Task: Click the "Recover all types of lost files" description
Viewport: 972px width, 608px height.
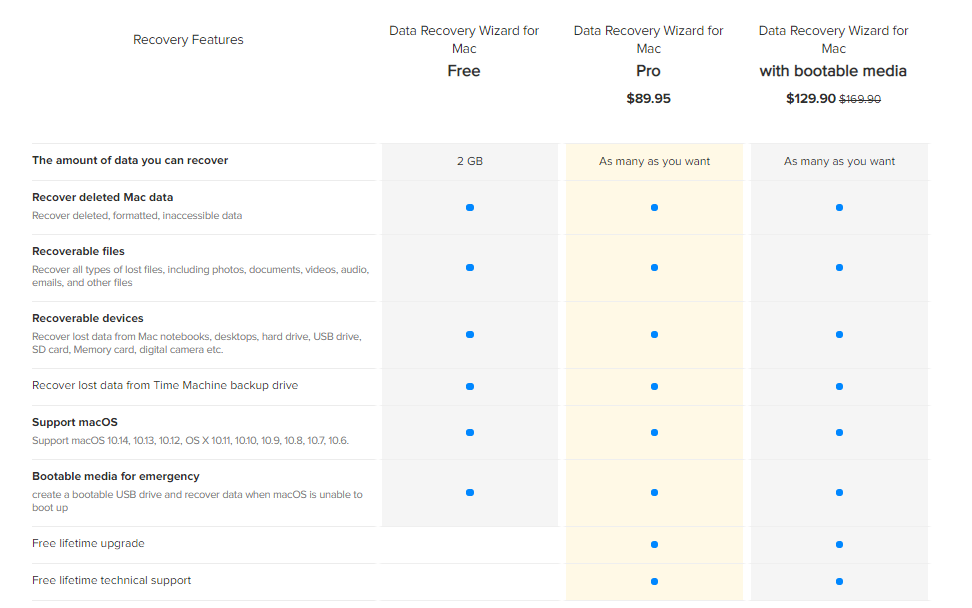Action: click(x=200, y=276)
